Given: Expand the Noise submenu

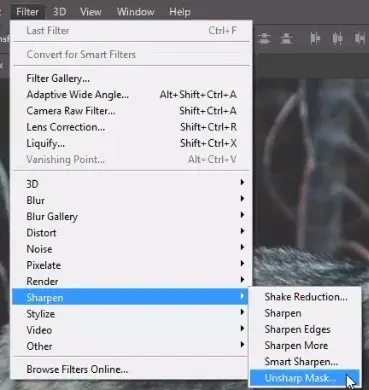Looking at the screenshot, I should click(131, 249).
